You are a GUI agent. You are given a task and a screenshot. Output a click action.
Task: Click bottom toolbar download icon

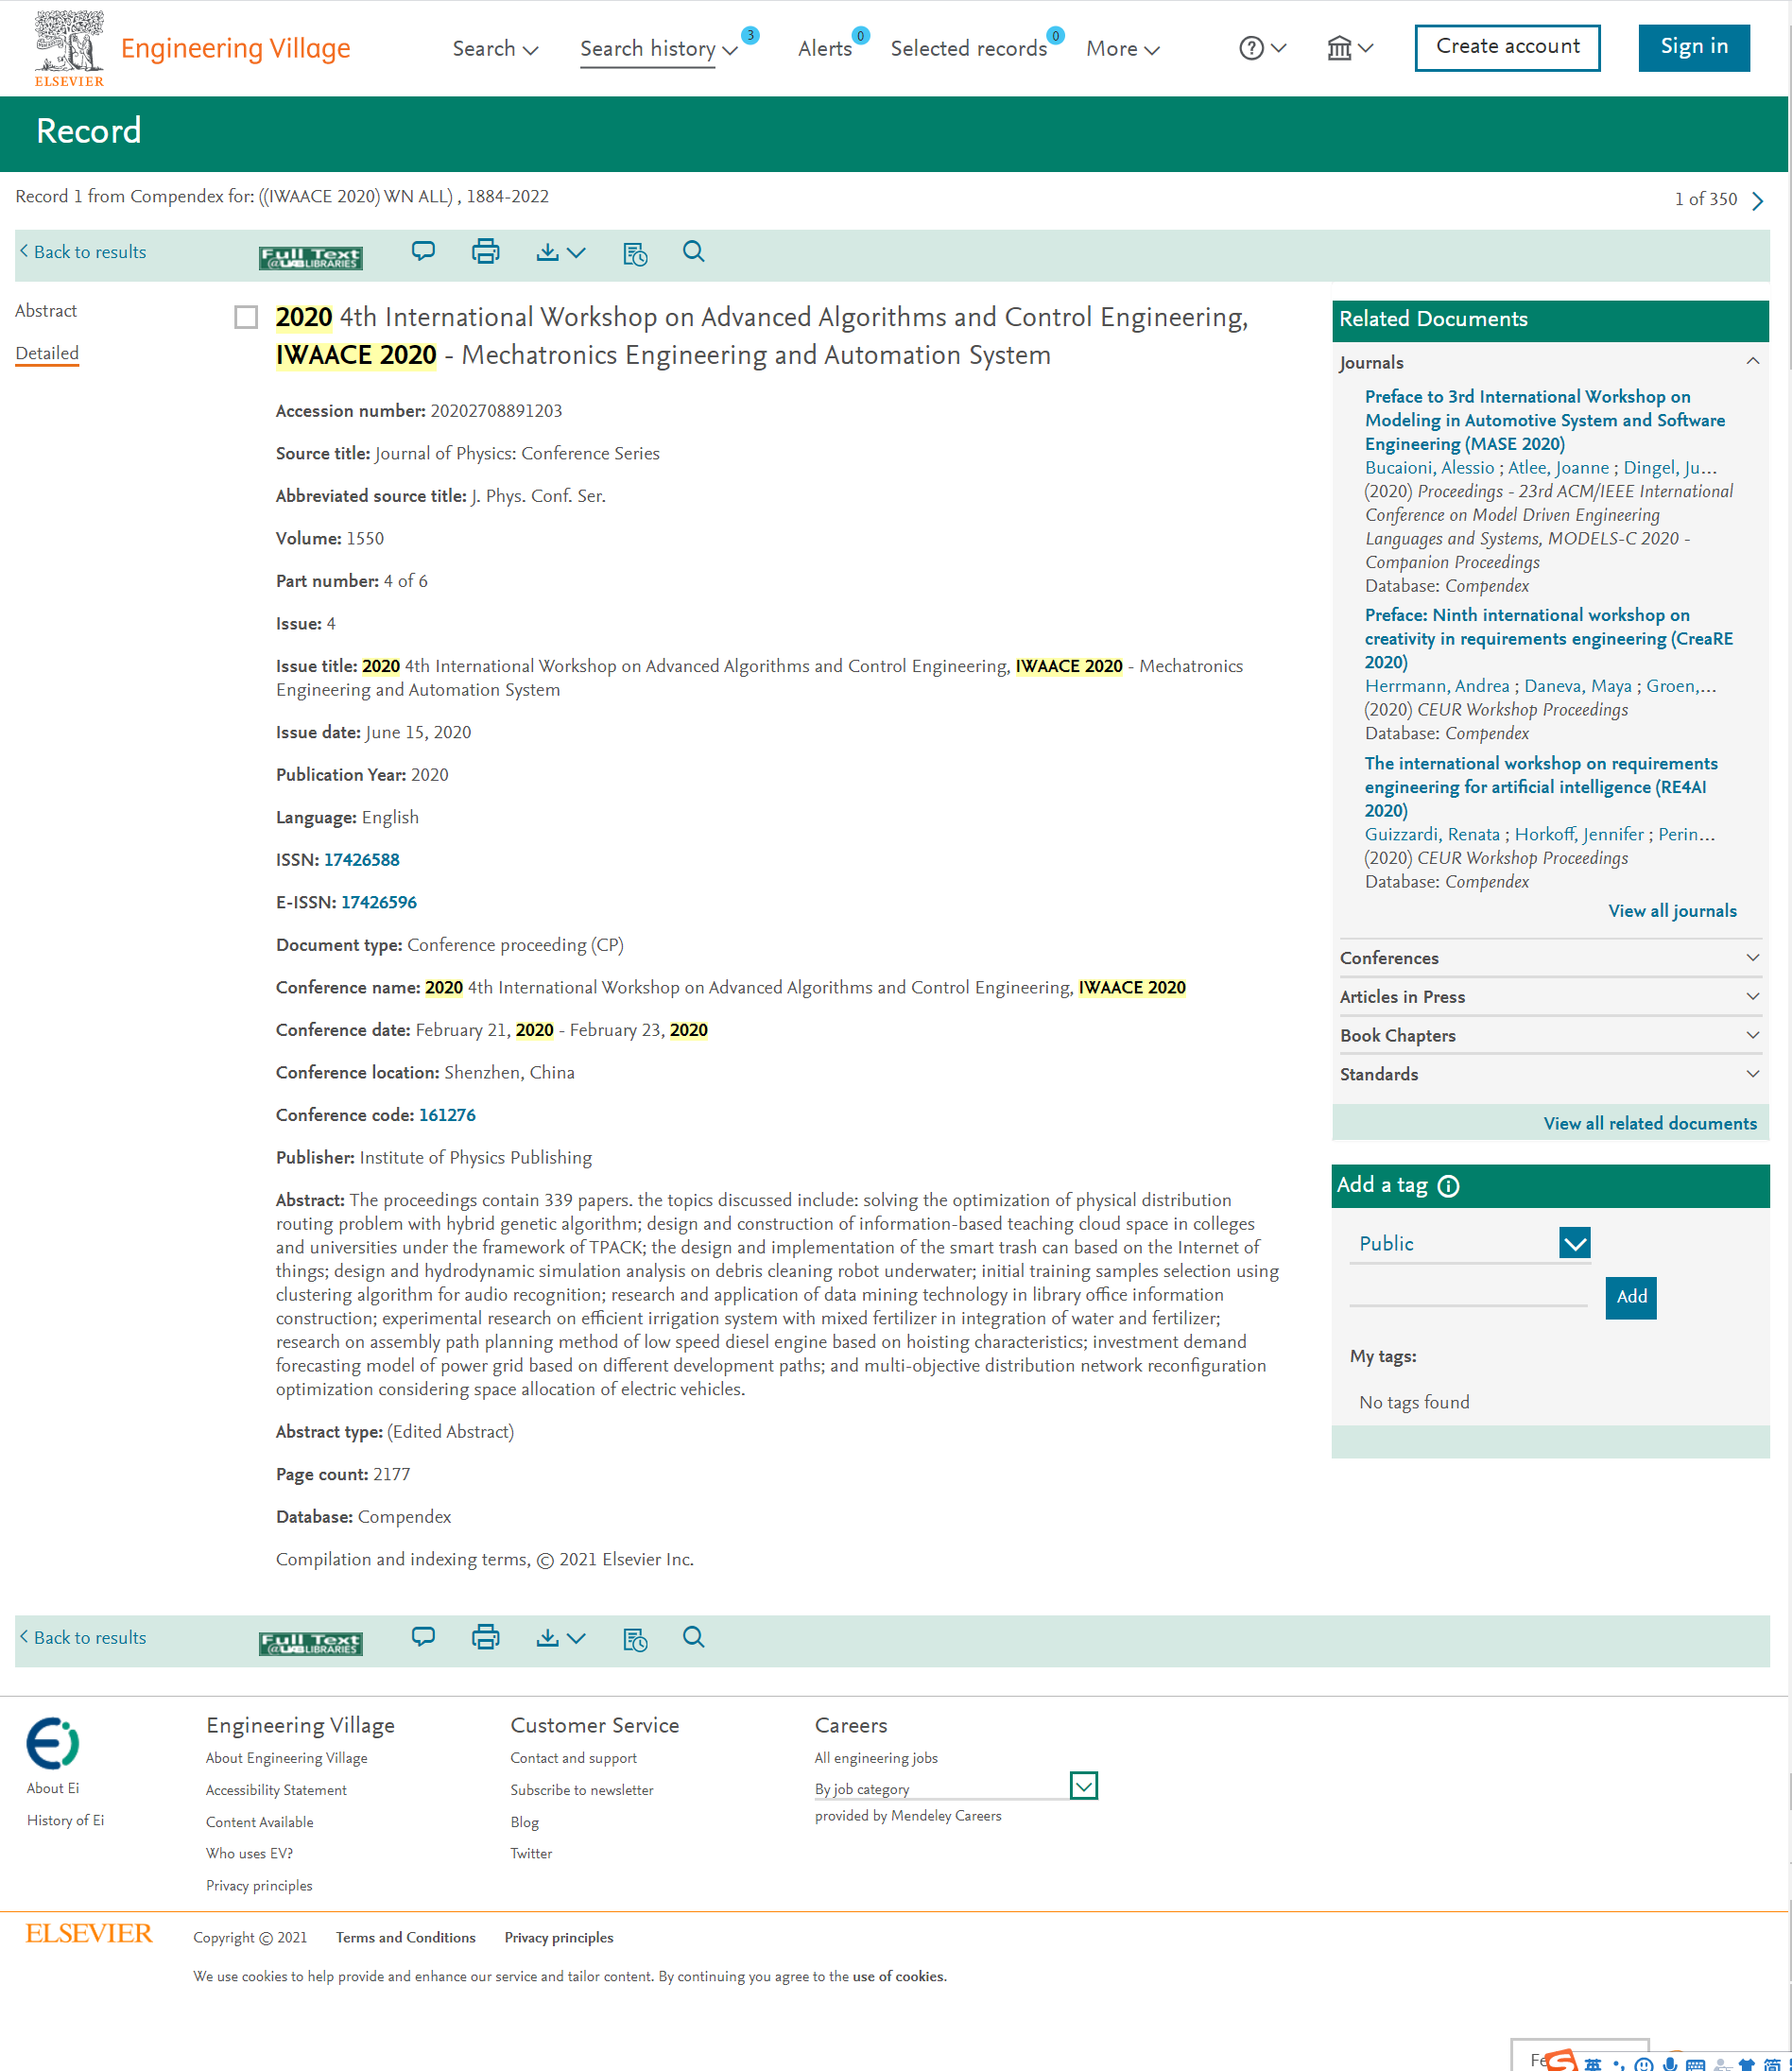click(547, 1638)
